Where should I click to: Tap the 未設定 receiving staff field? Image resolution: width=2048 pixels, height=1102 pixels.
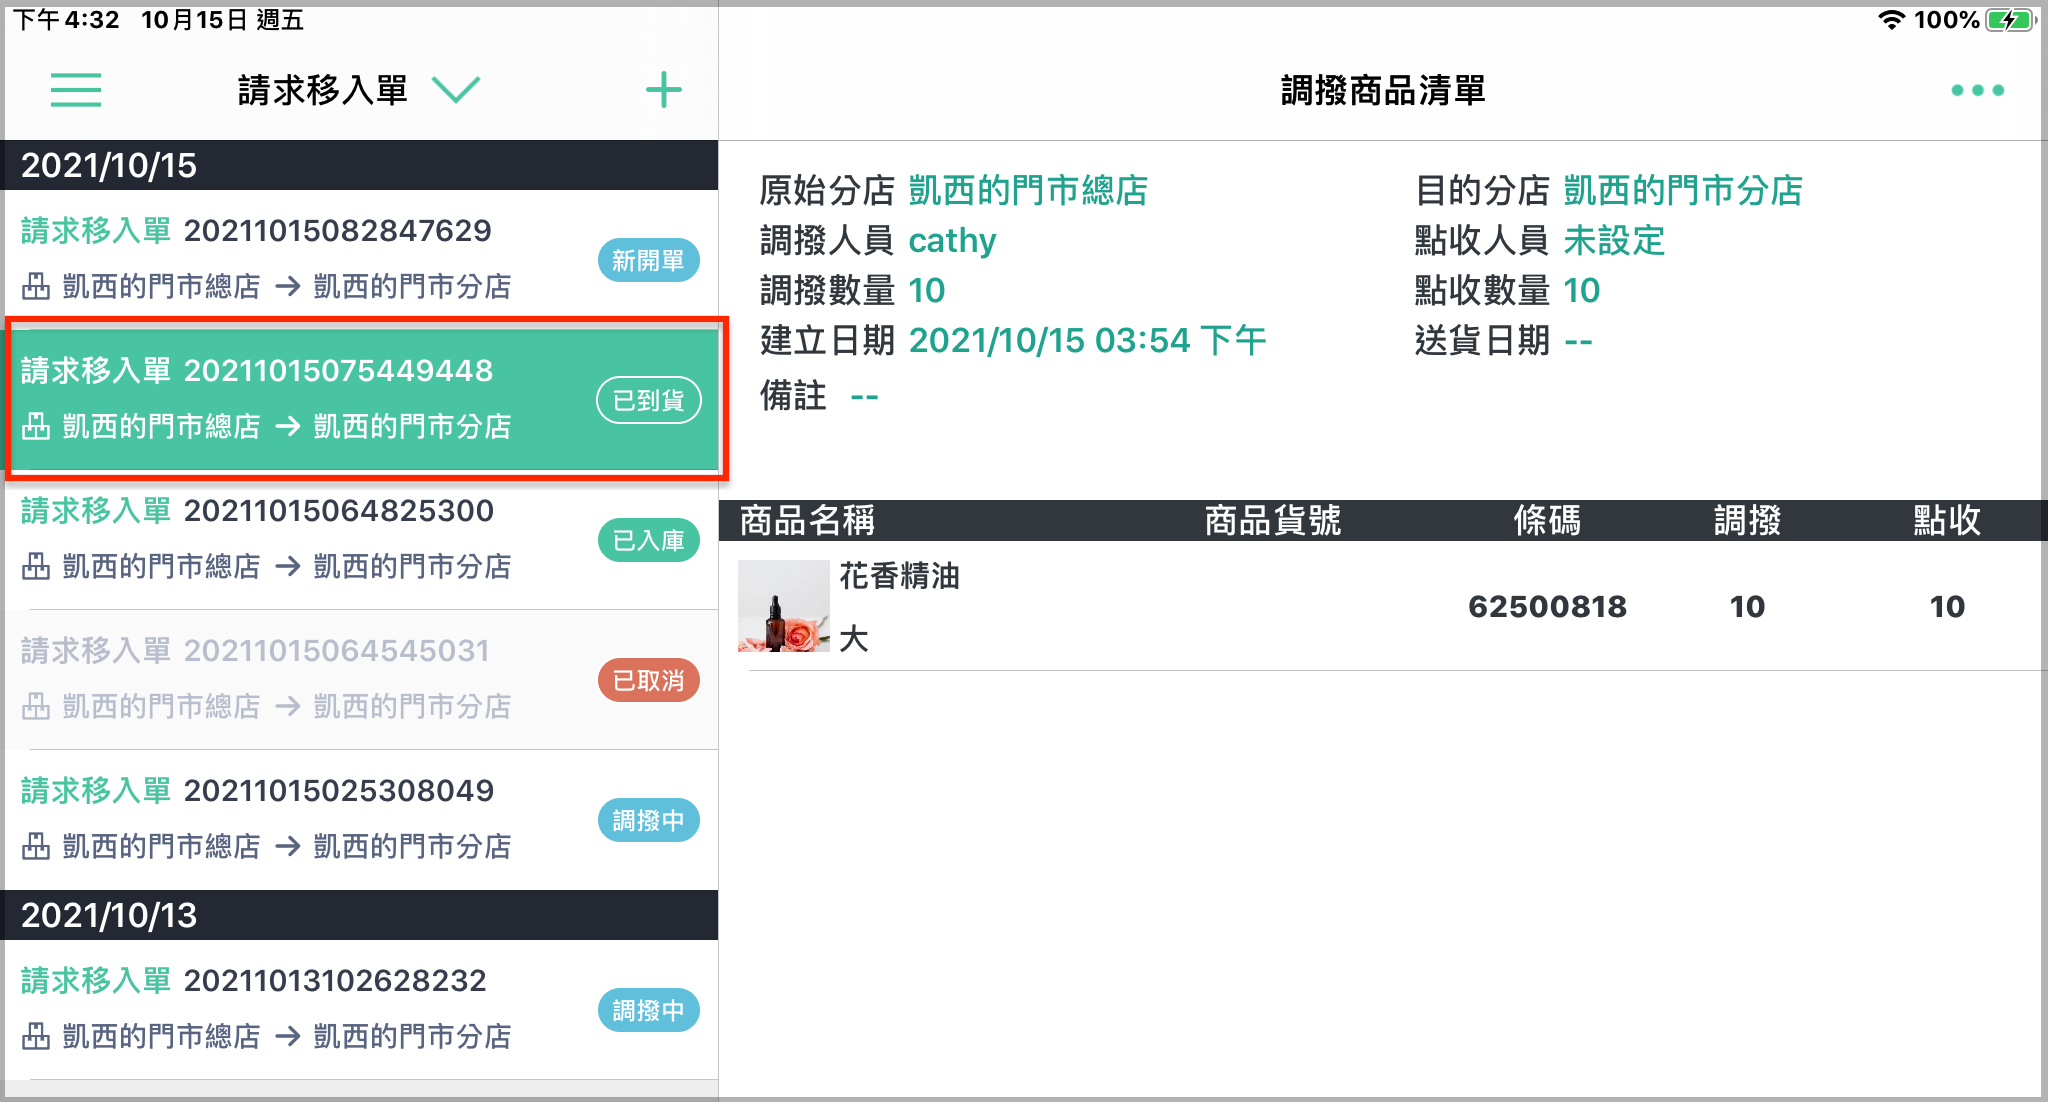(1614, 240)
